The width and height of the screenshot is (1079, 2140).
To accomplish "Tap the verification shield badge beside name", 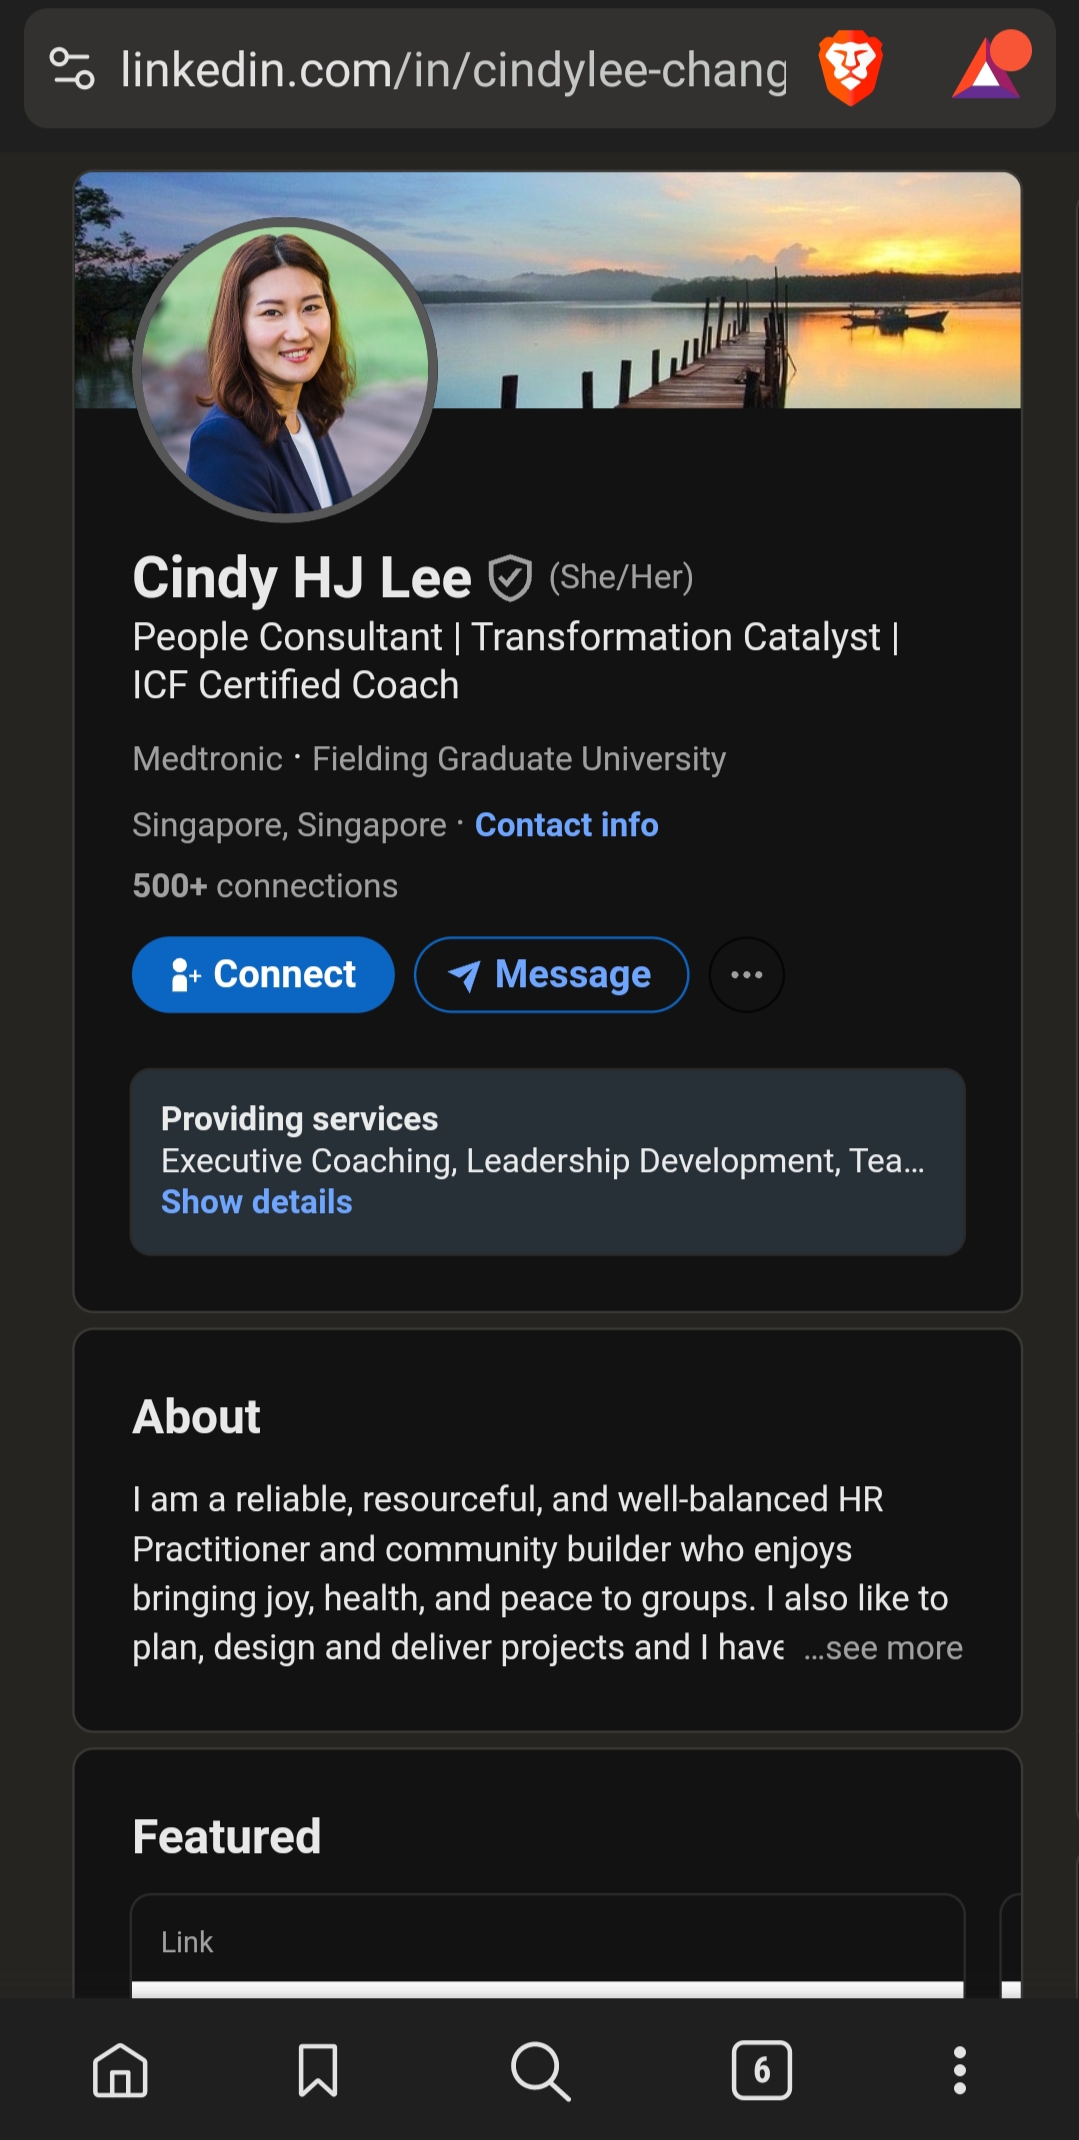I will (x=510, y=578).
